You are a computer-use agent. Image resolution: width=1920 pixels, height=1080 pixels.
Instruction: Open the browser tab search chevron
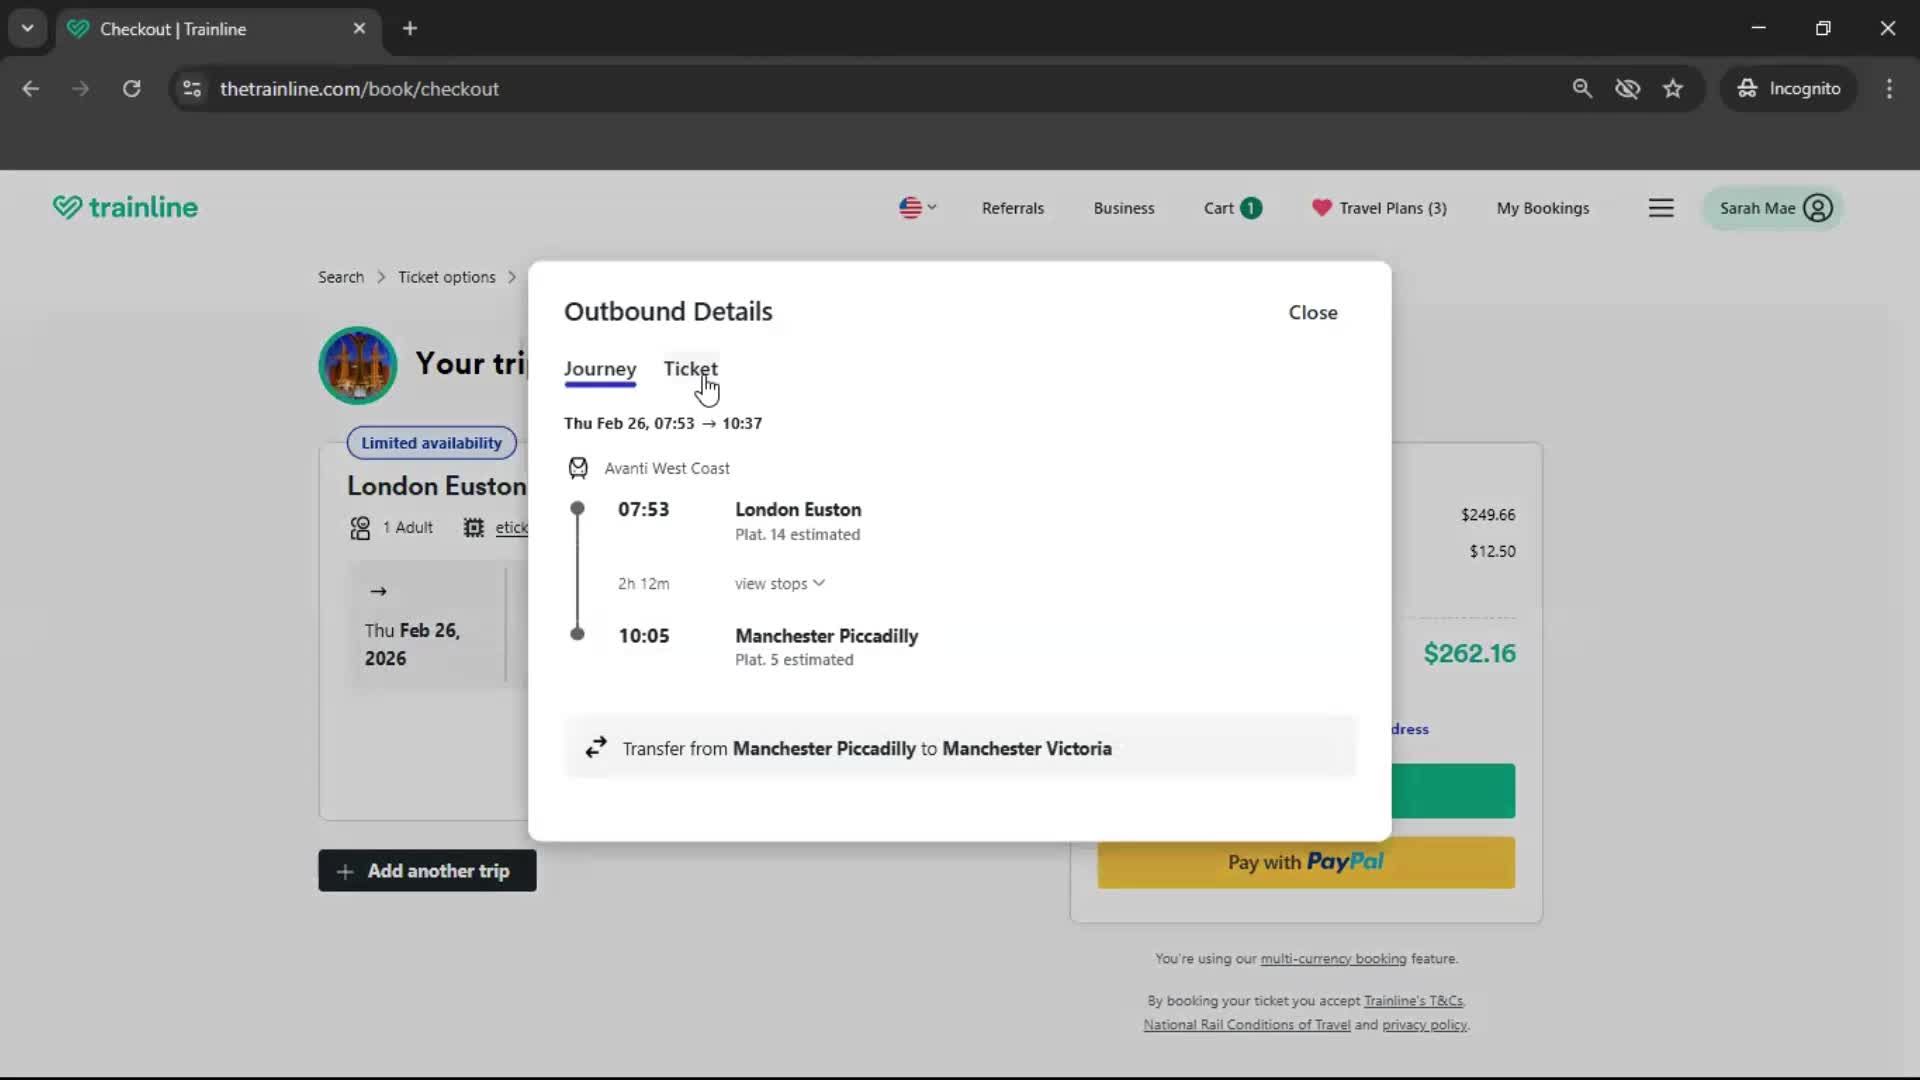[x=28, y=28]
